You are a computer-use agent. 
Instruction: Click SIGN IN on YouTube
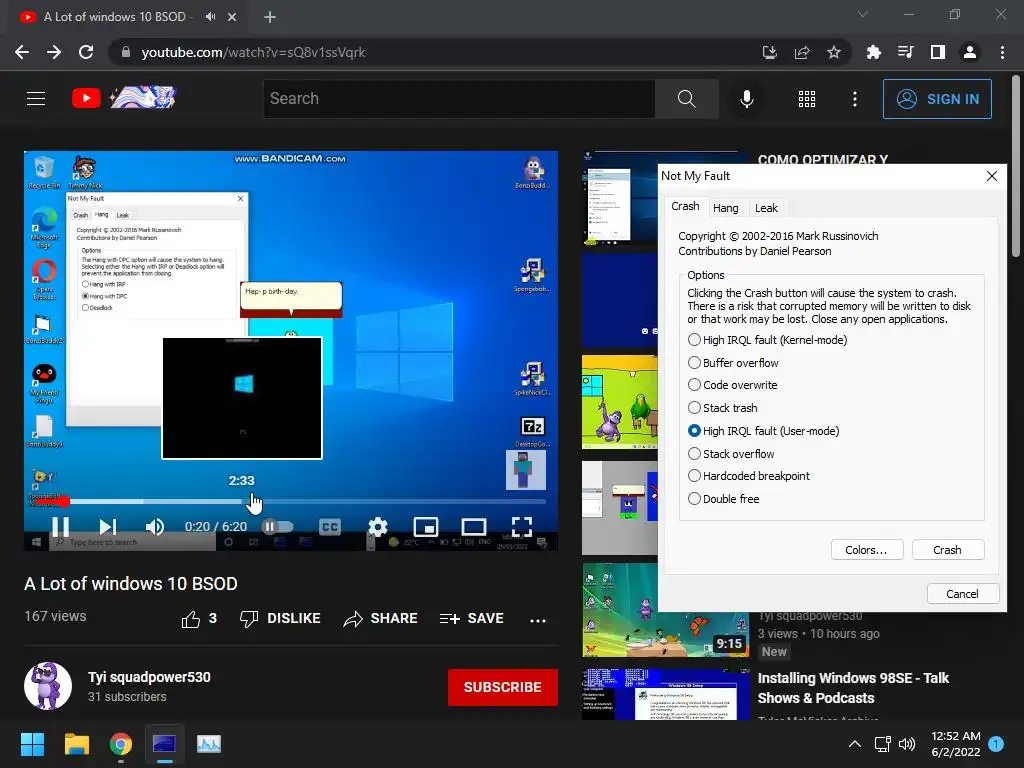(937, 99)
